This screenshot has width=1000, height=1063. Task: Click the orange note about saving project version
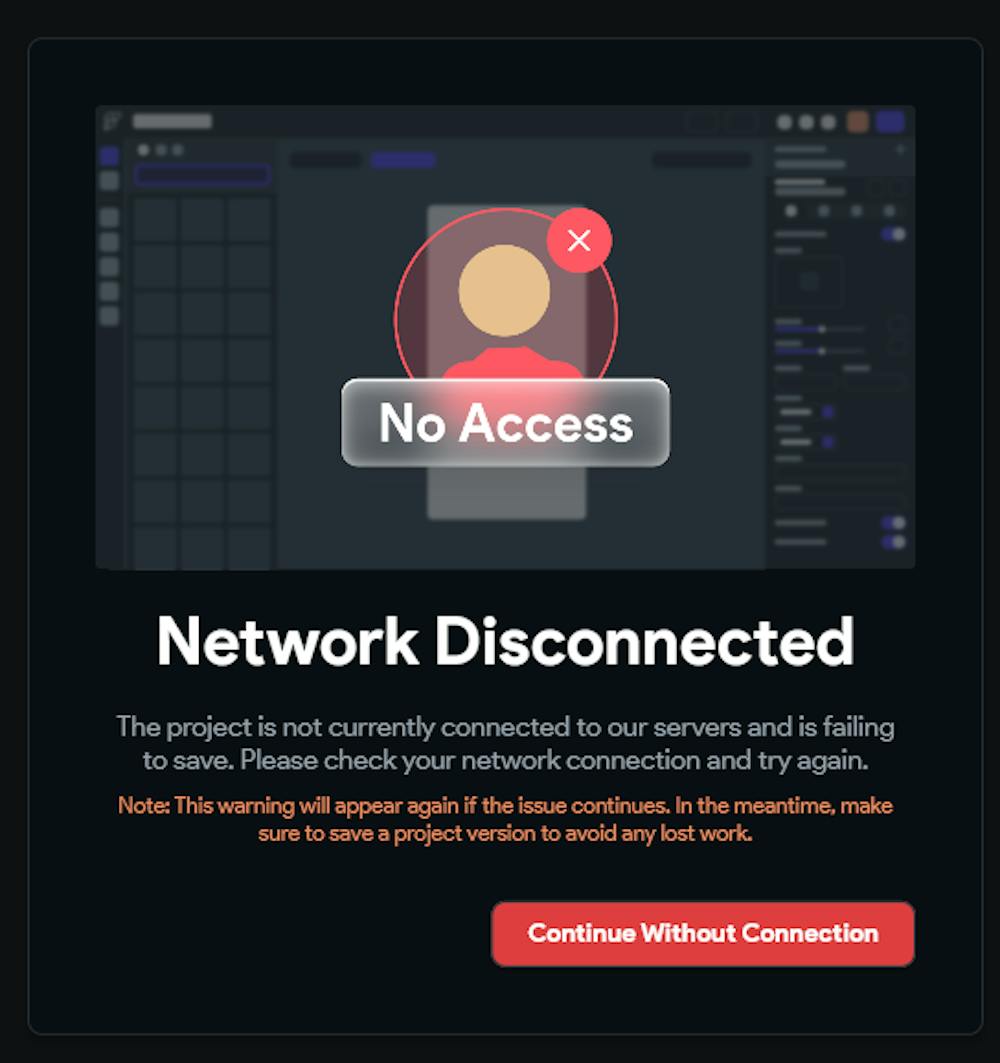[x=506, y=819]
